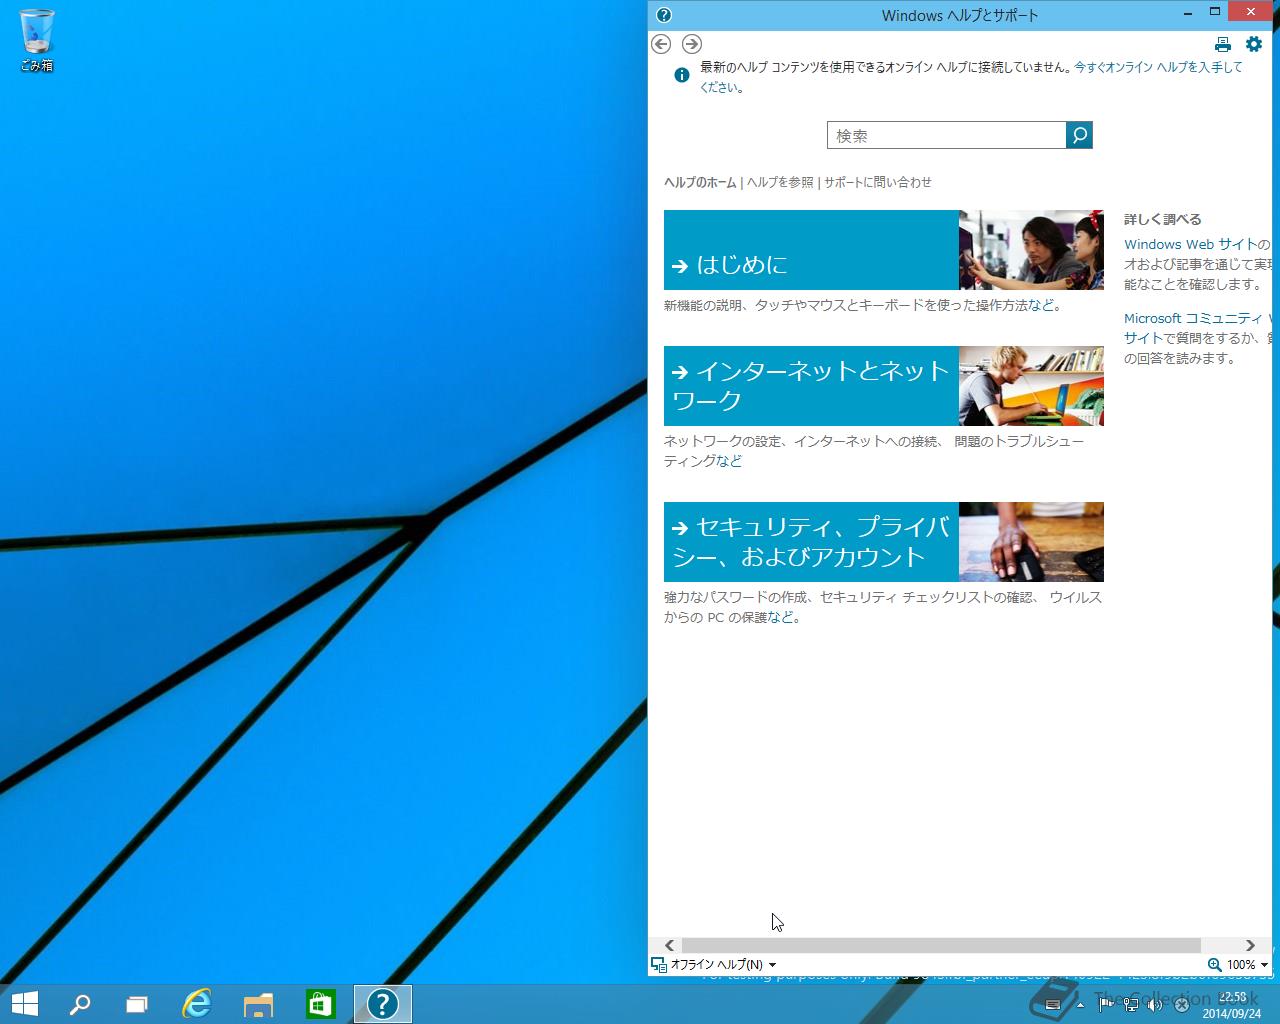Image resolution: width=1280 pixels, height=1024 pixels.
Task: Open File Explorer from taskbar
Action: pyautogui.click(x=258, y=1004)
